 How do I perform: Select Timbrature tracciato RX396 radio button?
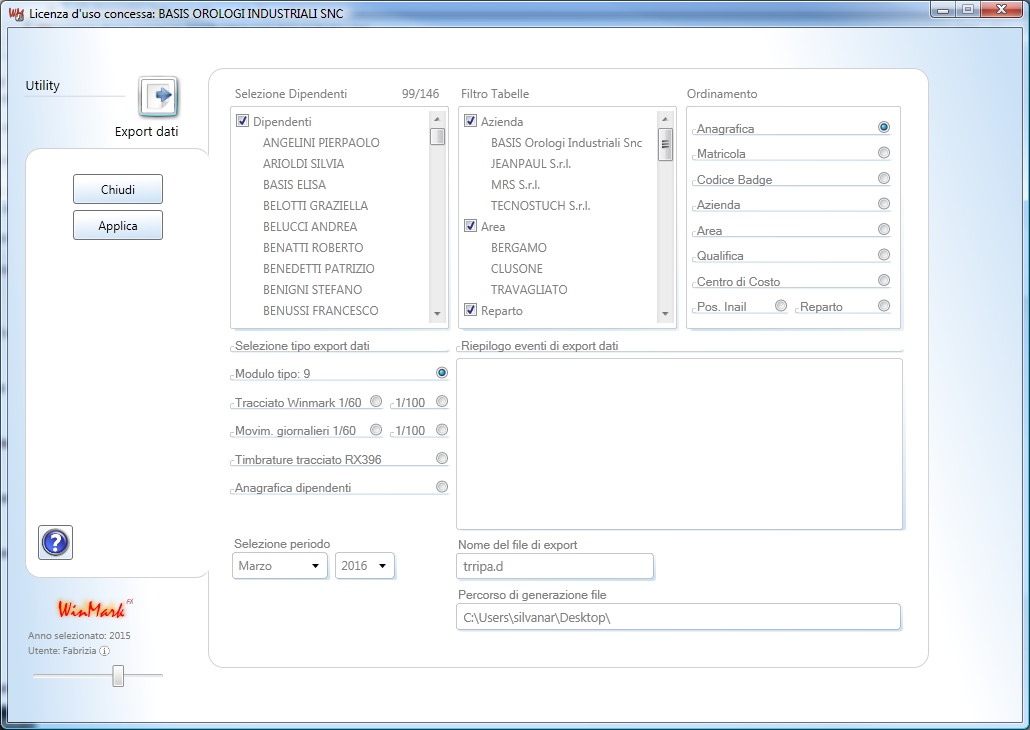[442, 458]
